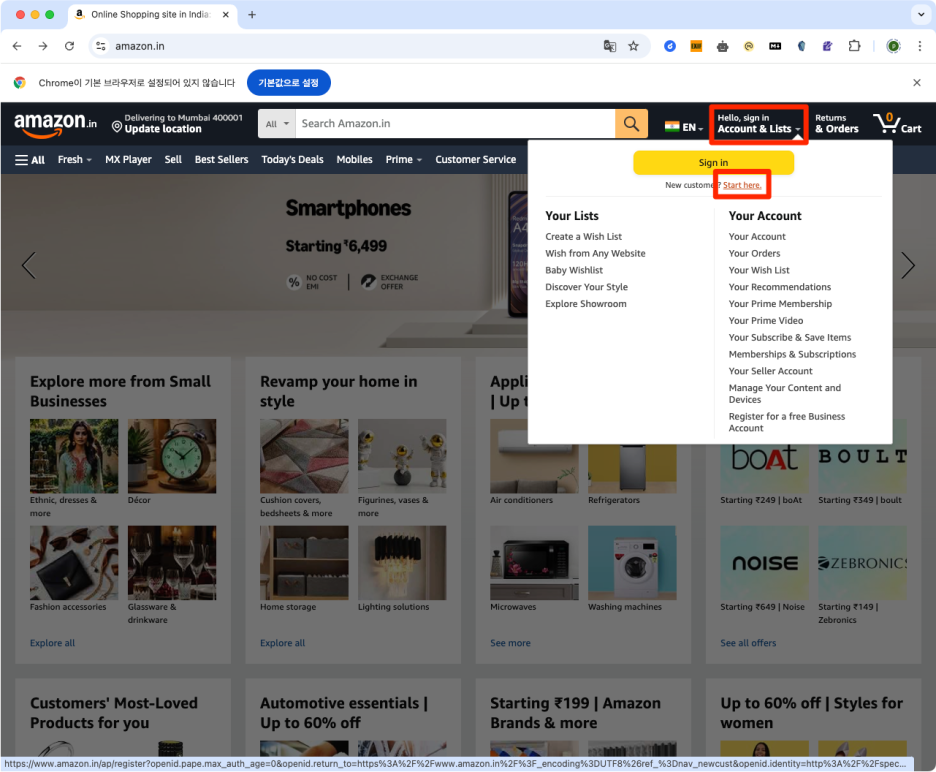This screenshot has width=936, height=772.
Task: Open Your Prime Video link
Action: click(x=765, y=320)
